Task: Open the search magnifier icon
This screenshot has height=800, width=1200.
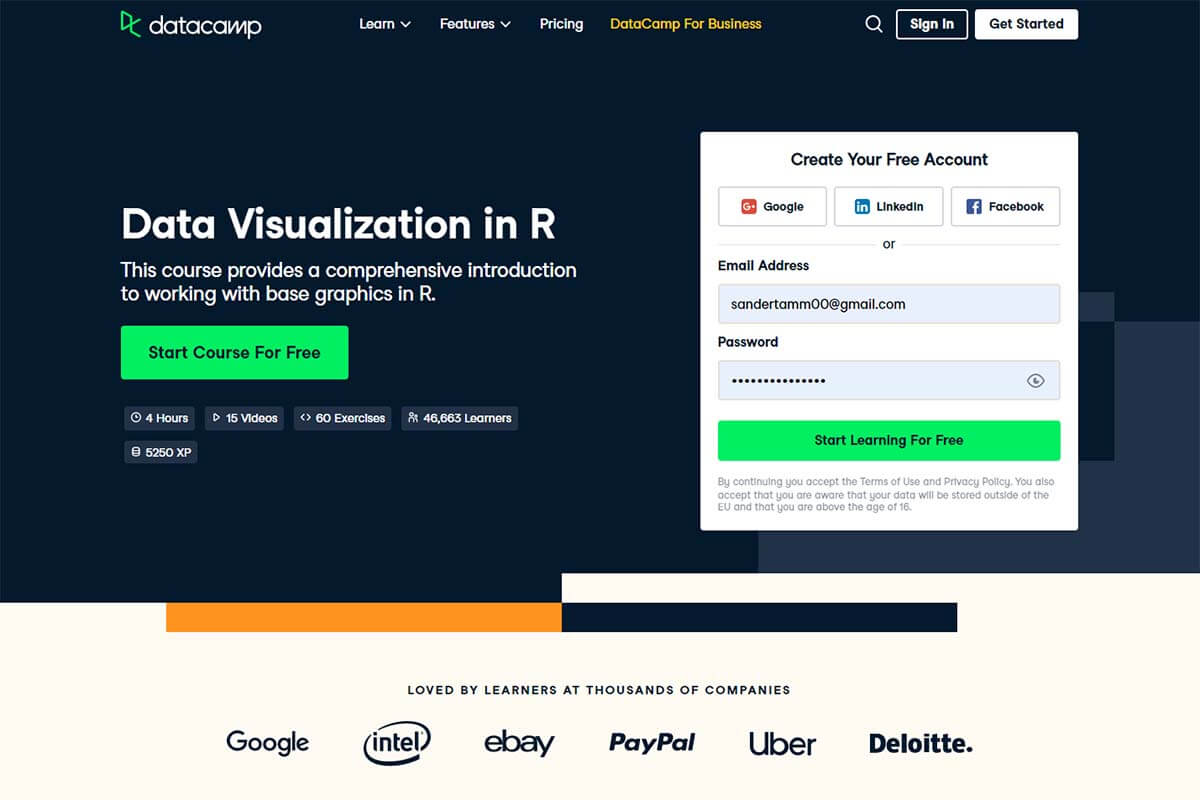Action: click(874, 24)
